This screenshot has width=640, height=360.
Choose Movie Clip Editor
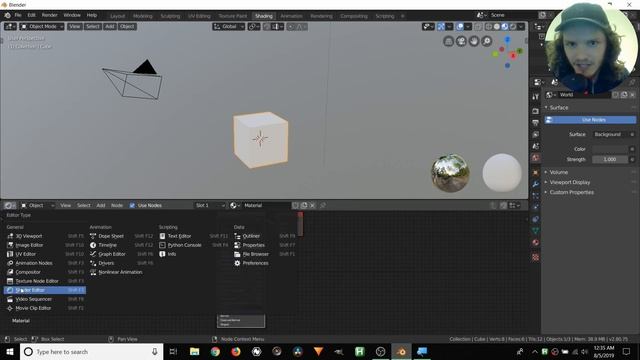click(45, 308)
